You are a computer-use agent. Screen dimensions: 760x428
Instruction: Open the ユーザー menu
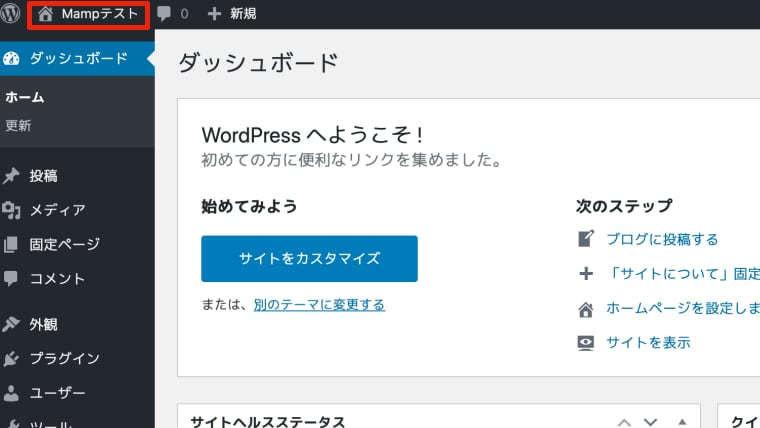tap(57, 393)
